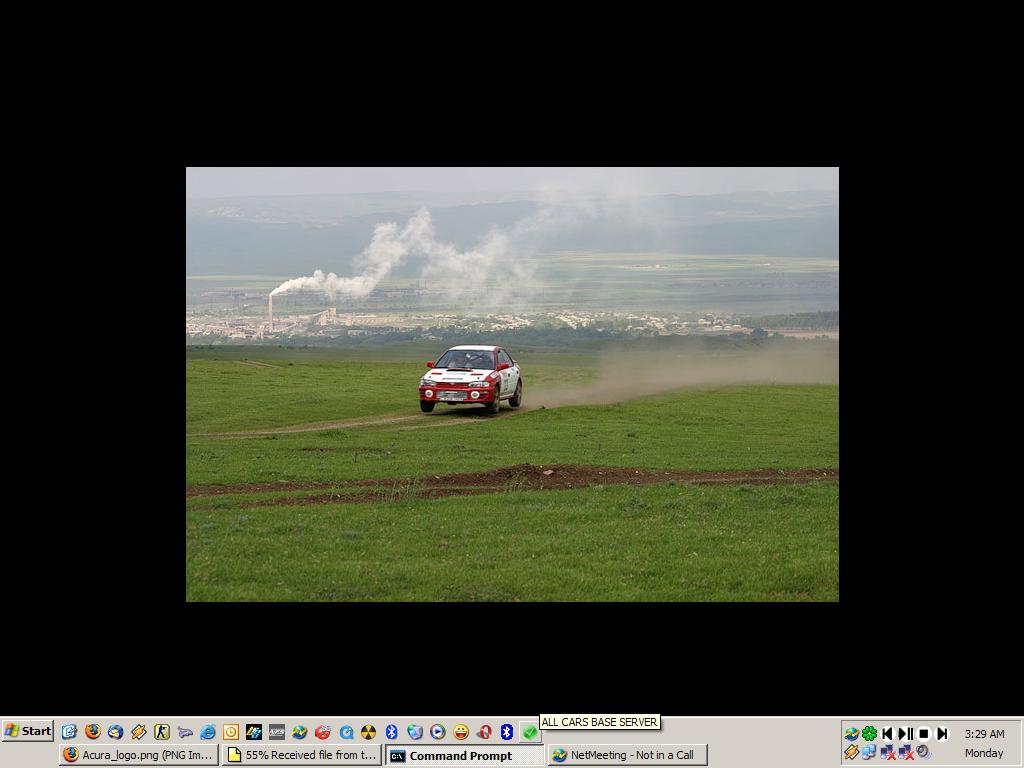Image resolution: width=1024 pixels, height=768 pixels.
Task: Click the 3:29 AM system clock
Action: point(984,734)
